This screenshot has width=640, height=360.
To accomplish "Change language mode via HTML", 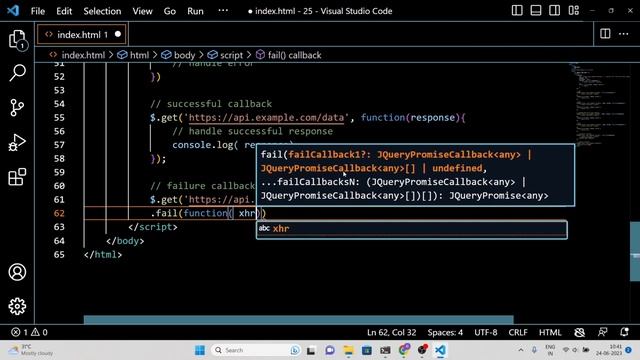I will click(550, 332).
